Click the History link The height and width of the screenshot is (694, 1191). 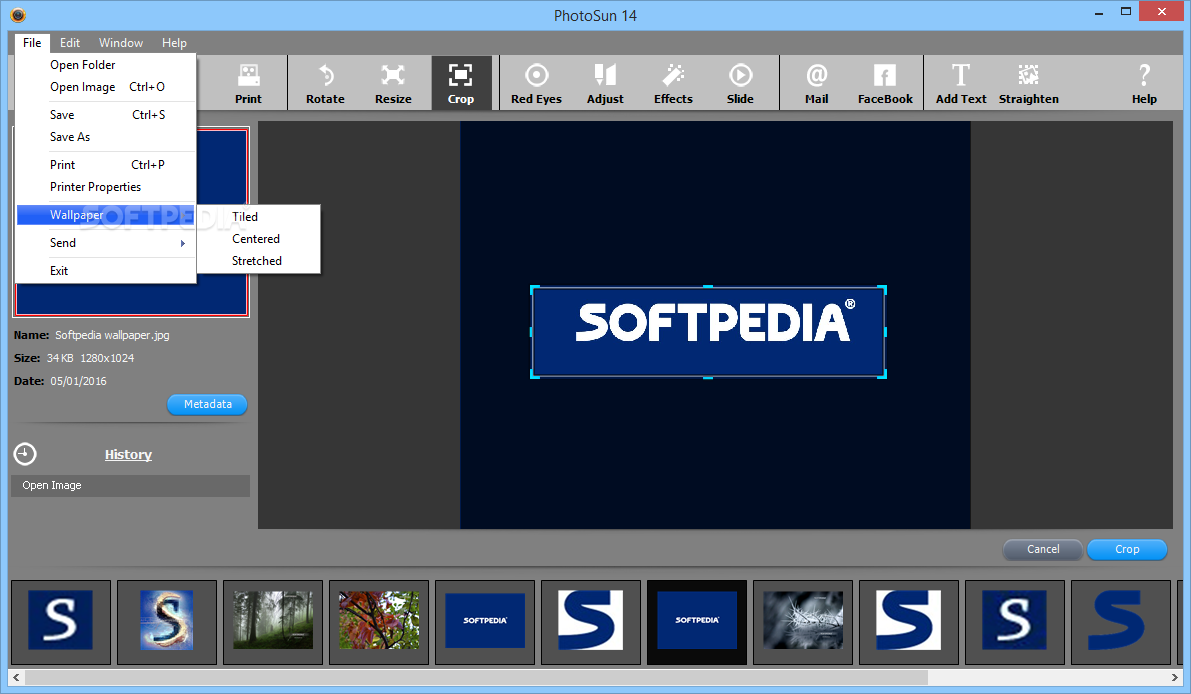click(x=128, y=455)
